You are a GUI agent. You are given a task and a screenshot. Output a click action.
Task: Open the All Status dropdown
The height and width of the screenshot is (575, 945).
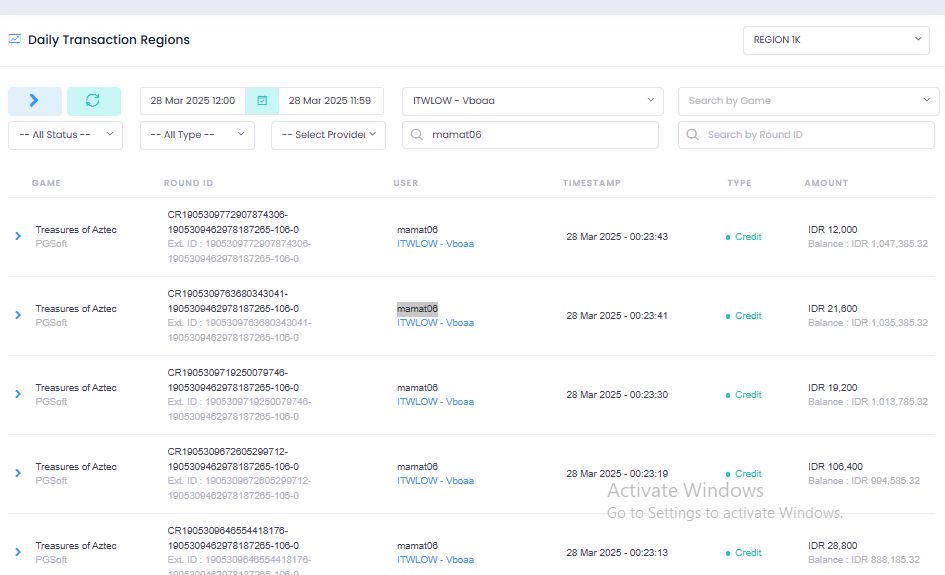coord(65,134)
